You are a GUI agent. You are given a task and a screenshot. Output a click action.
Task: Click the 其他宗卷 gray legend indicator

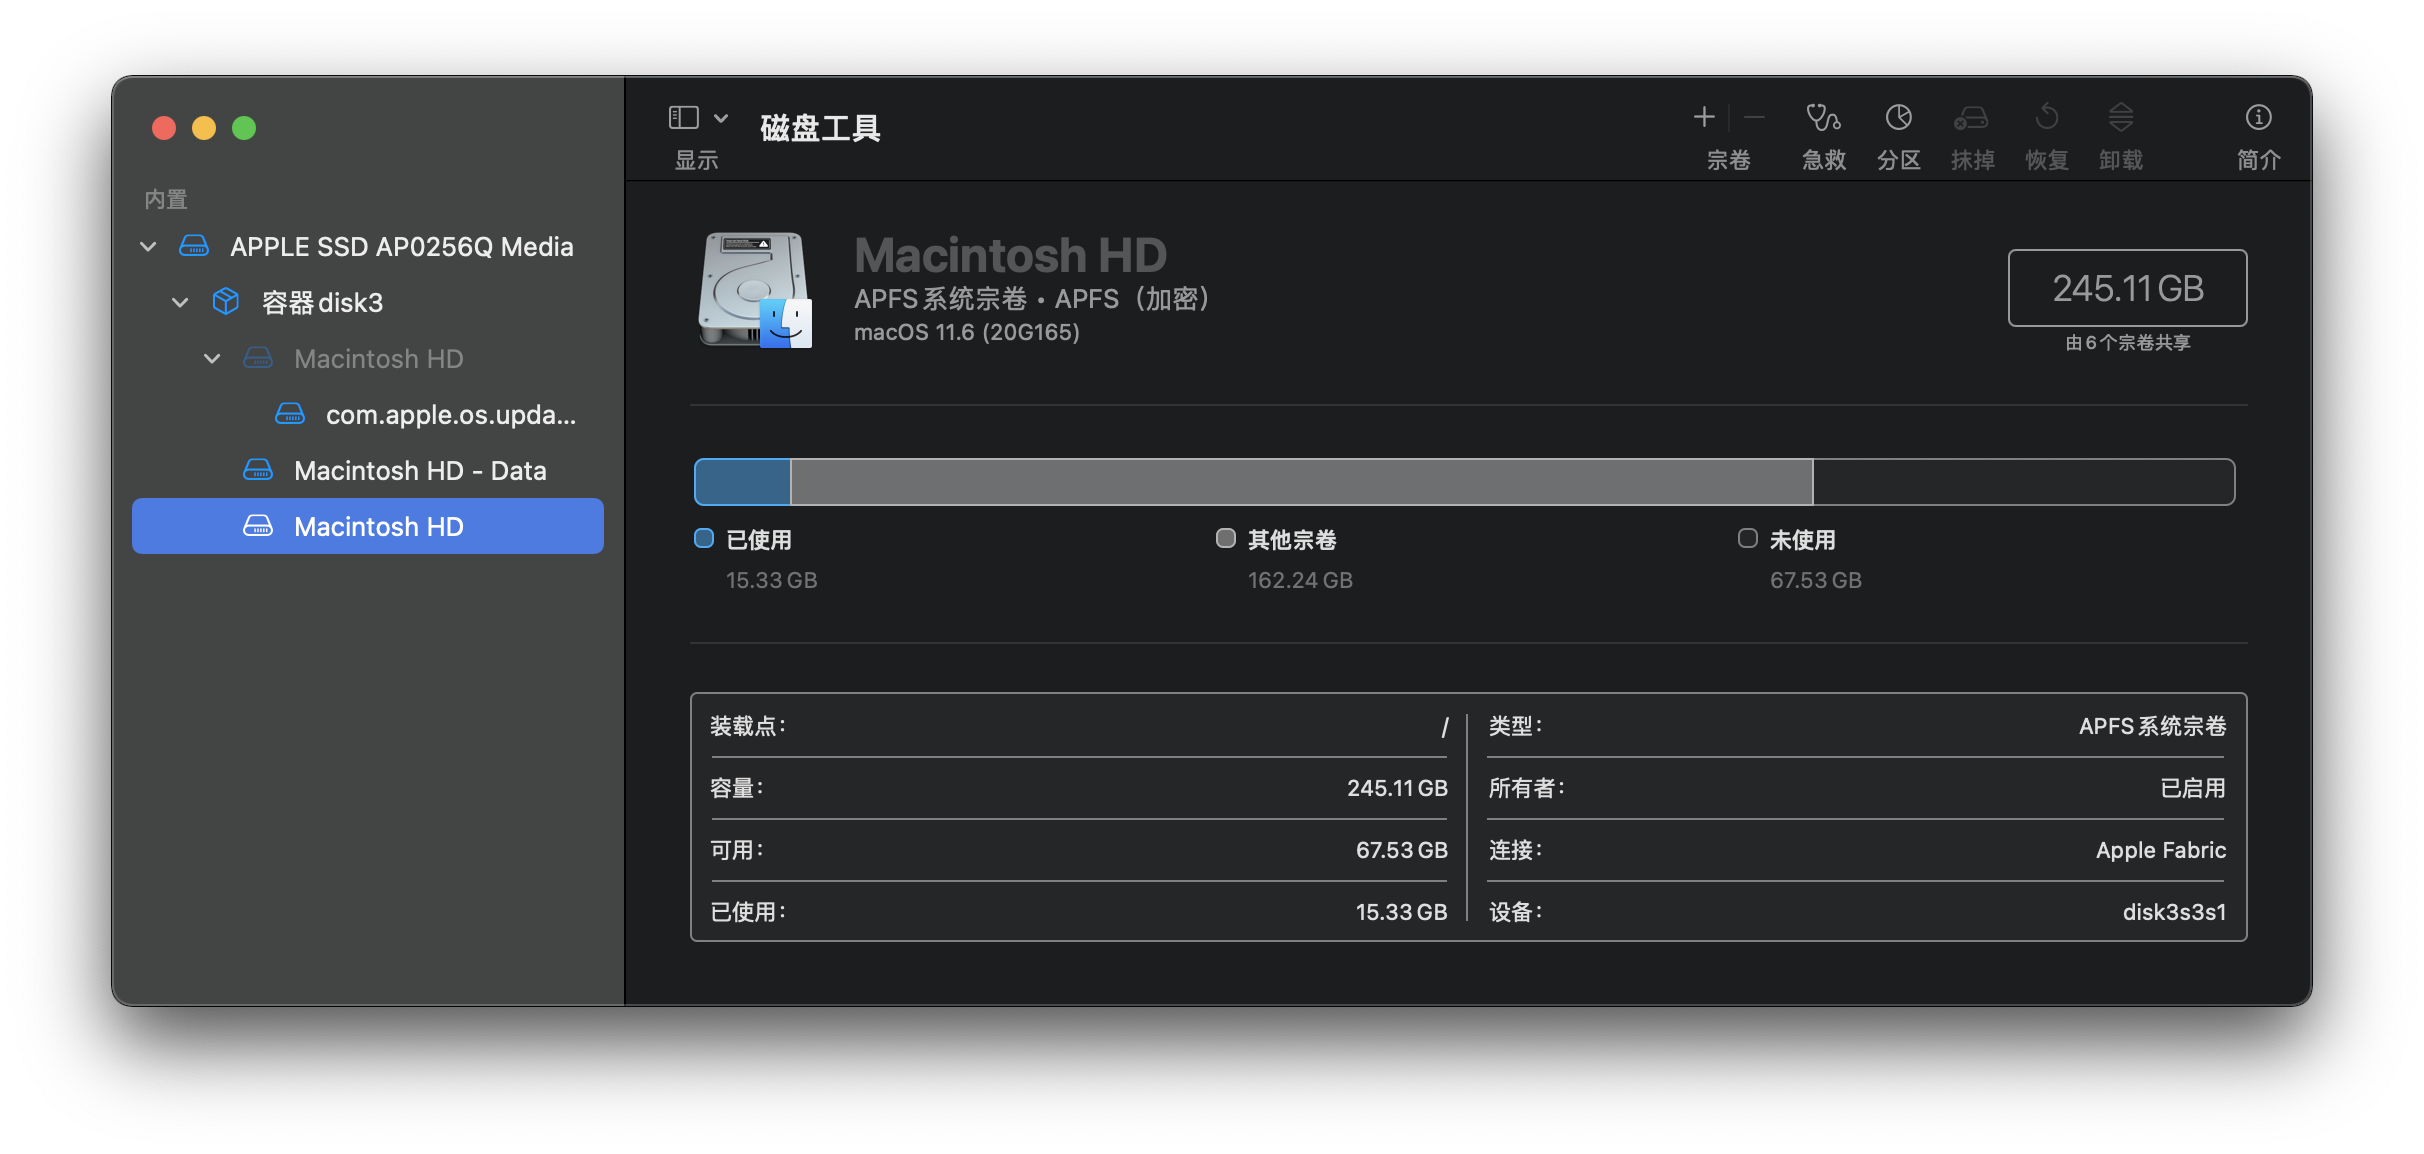pos(1226,539)
